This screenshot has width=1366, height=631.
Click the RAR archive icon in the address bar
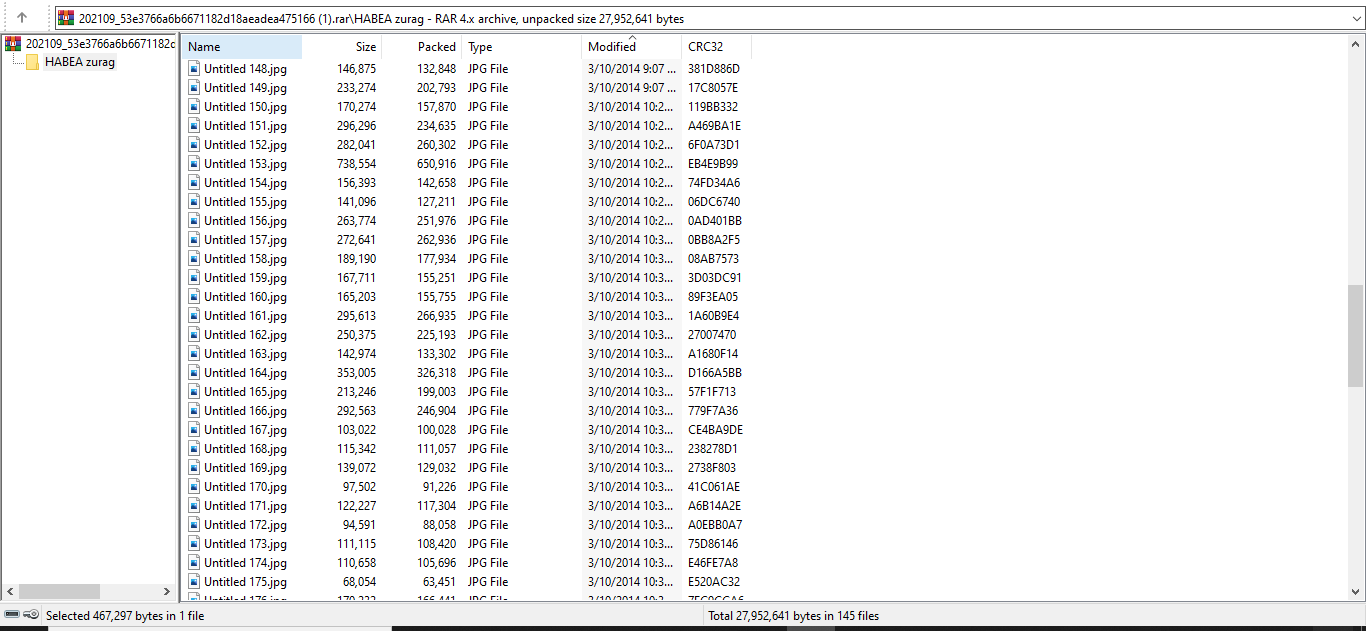66,18
